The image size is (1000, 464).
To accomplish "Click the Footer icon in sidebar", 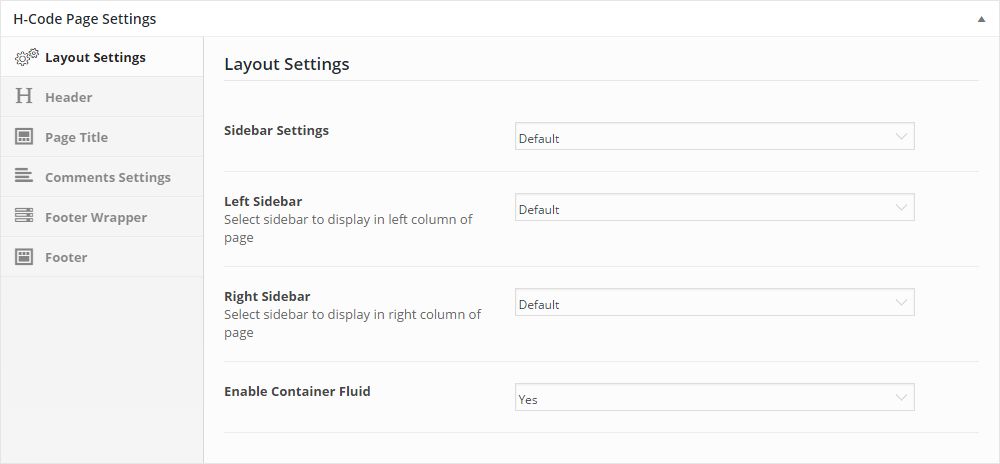I will click(x=24, y=257).
